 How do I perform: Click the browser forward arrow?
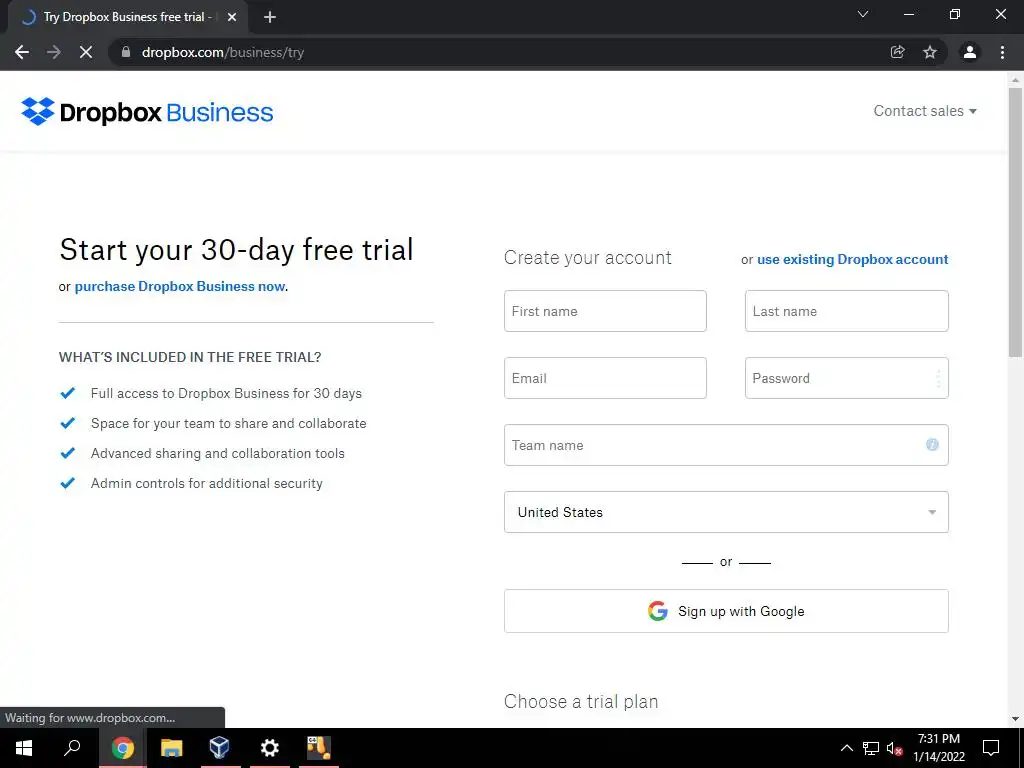(x=54, y=52)
